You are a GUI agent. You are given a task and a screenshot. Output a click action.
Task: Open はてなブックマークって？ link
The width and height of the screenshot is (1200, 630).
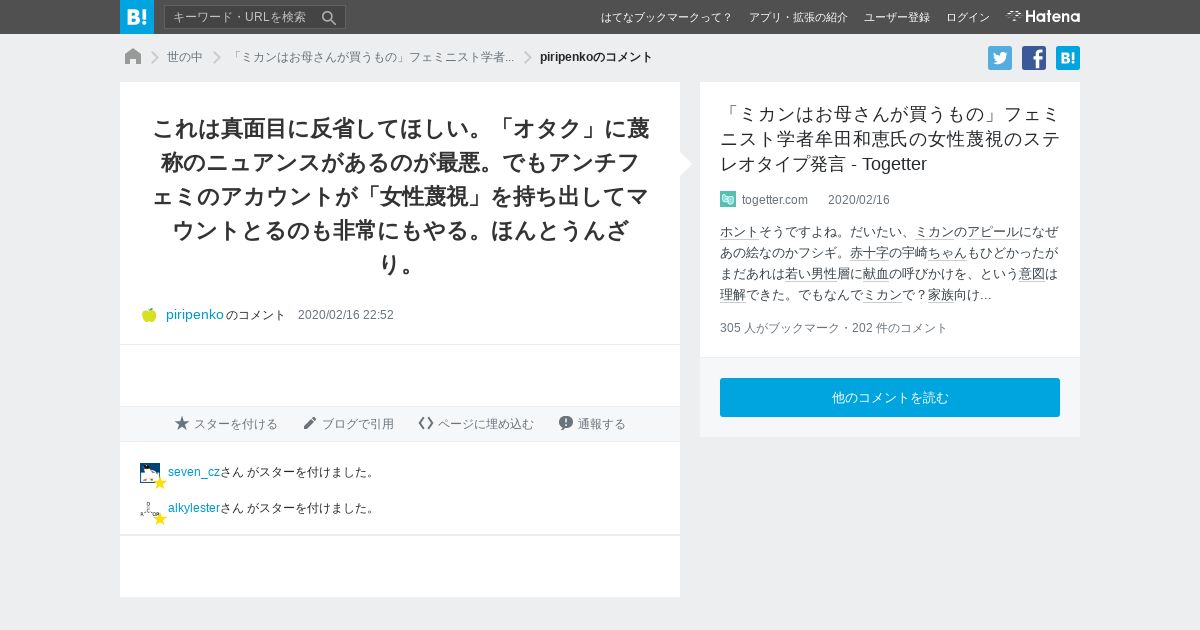pos(666,17)
